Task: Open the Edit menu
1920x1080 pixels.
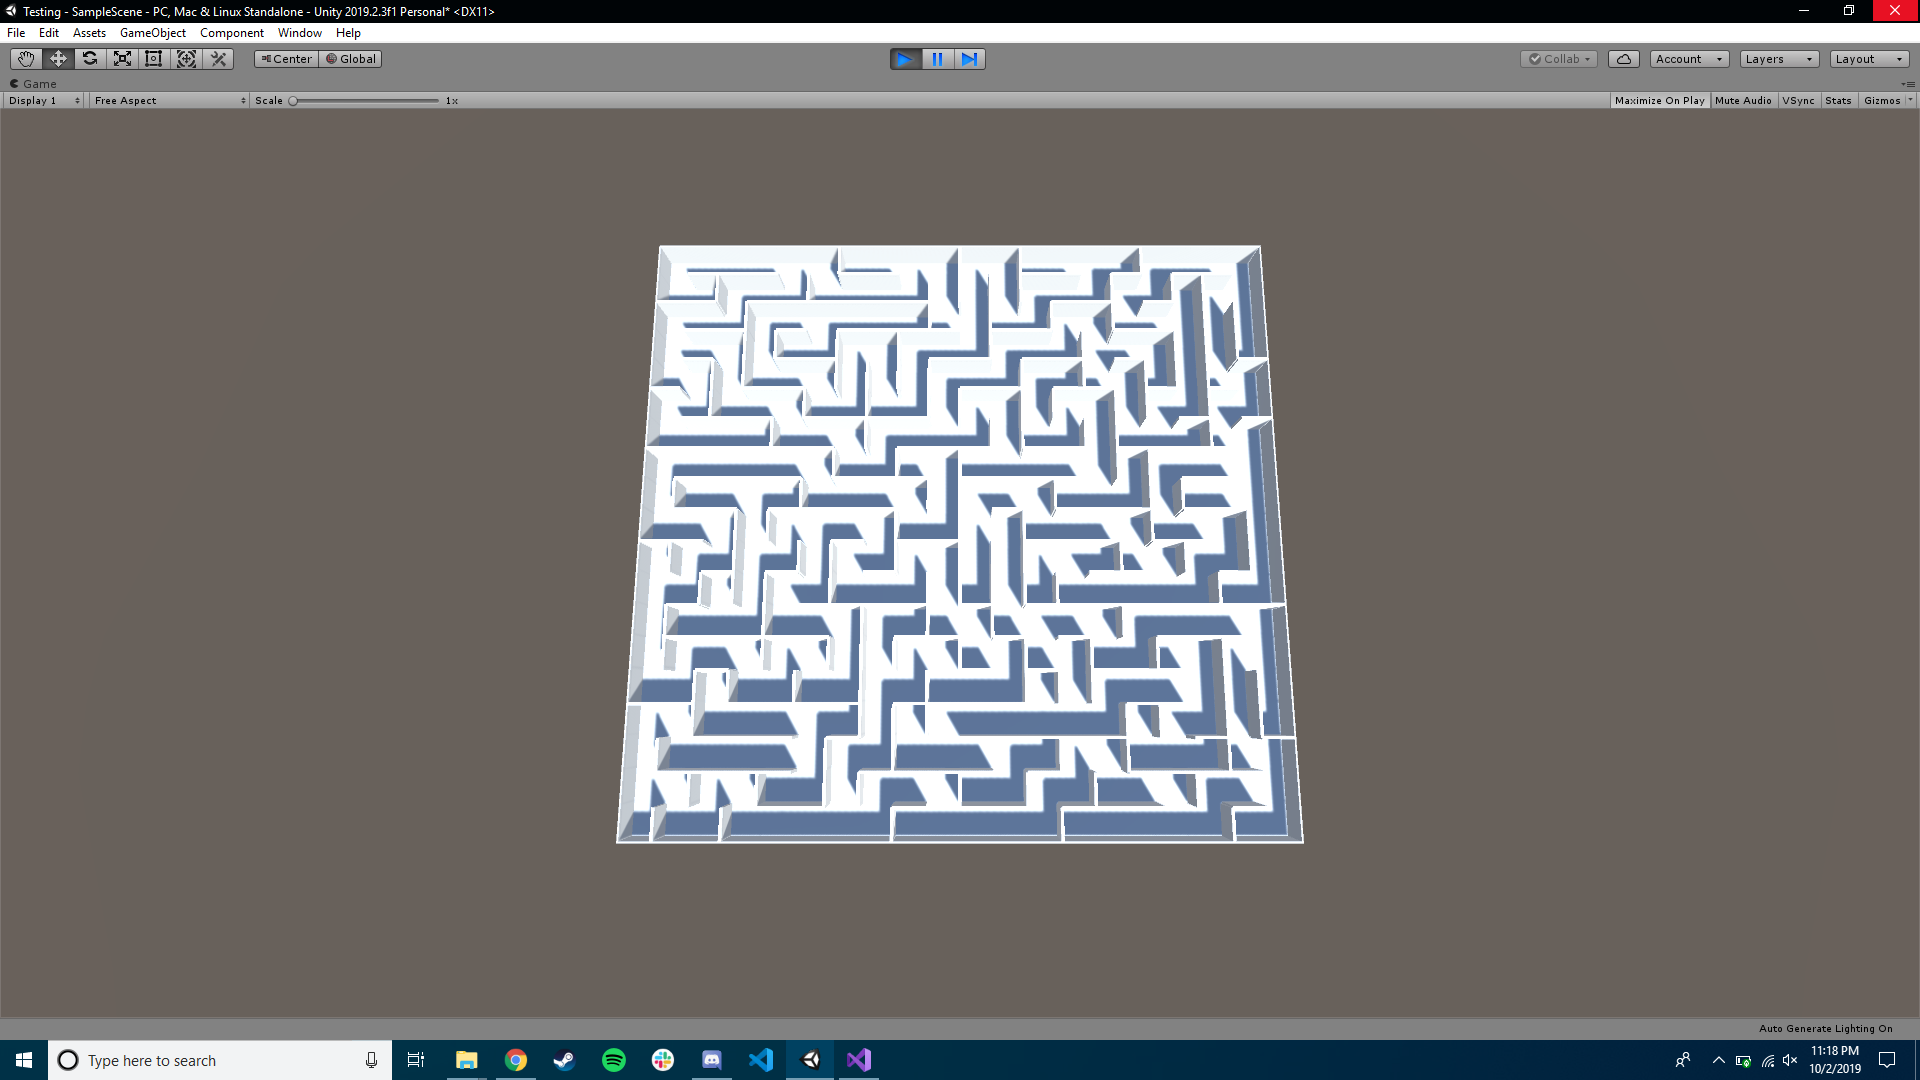Action: (x=49, y=33)
